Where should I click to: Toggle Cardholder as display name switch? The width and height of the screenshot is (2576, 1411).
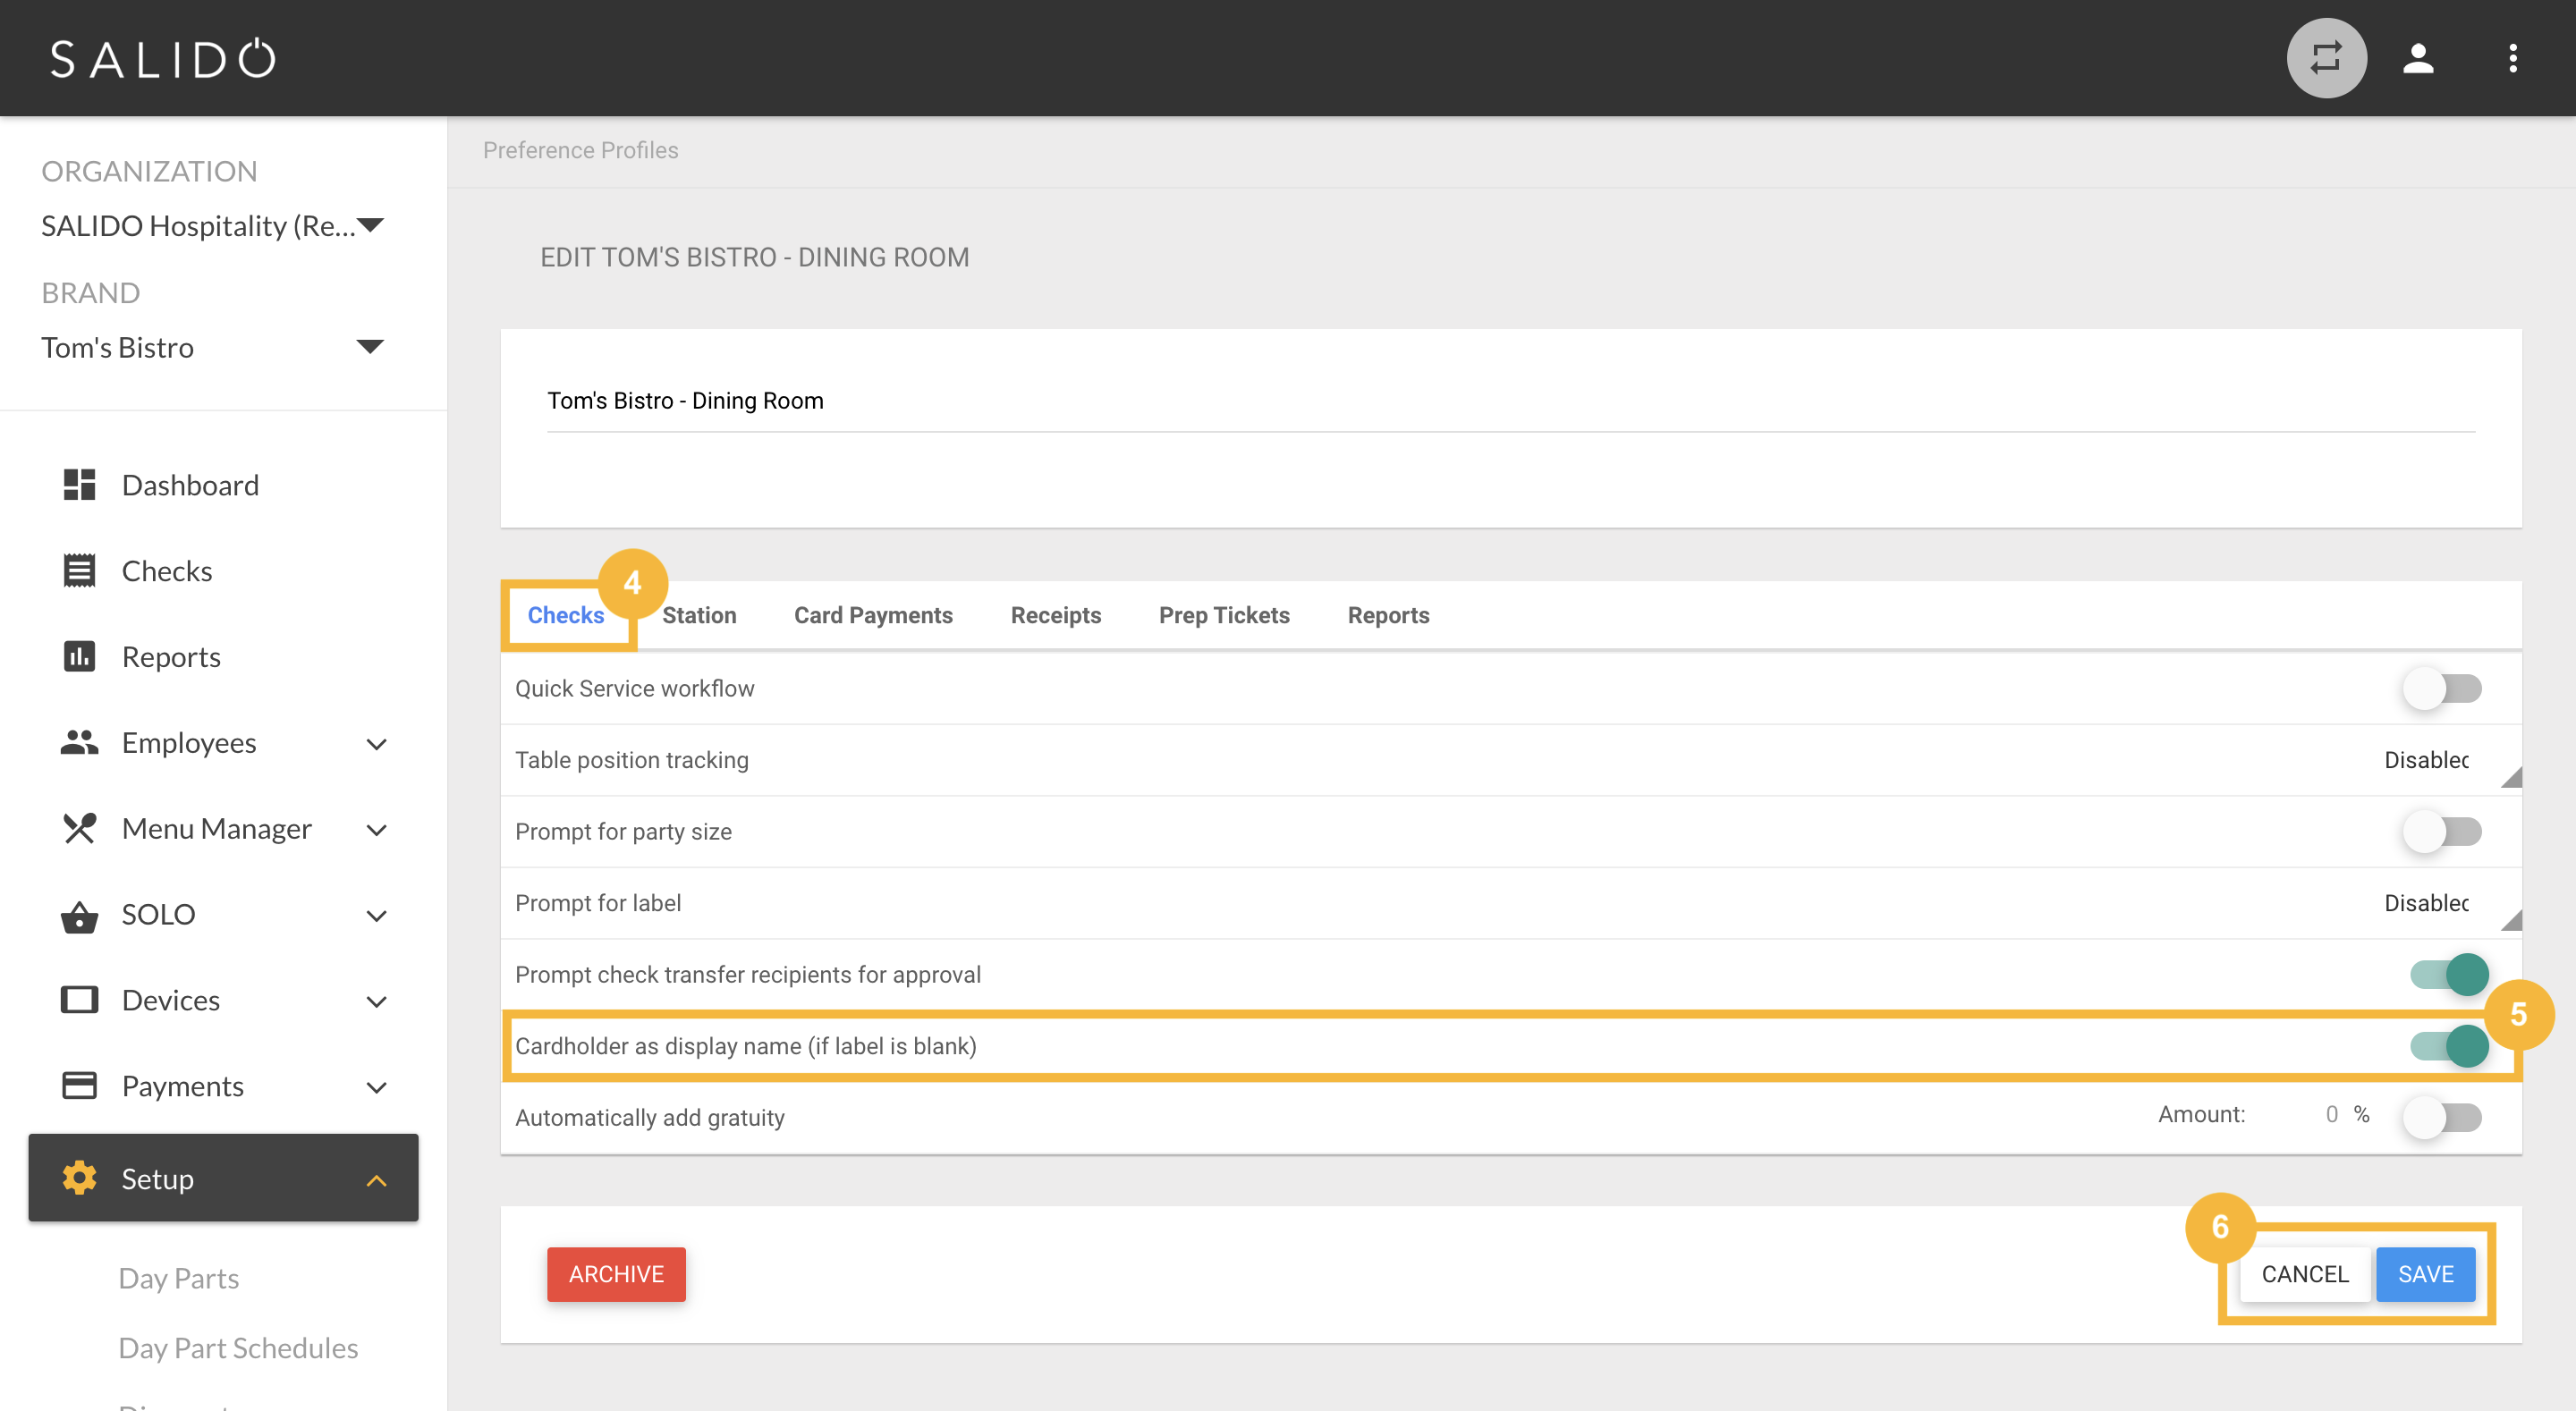[x=2449, y=1046]
